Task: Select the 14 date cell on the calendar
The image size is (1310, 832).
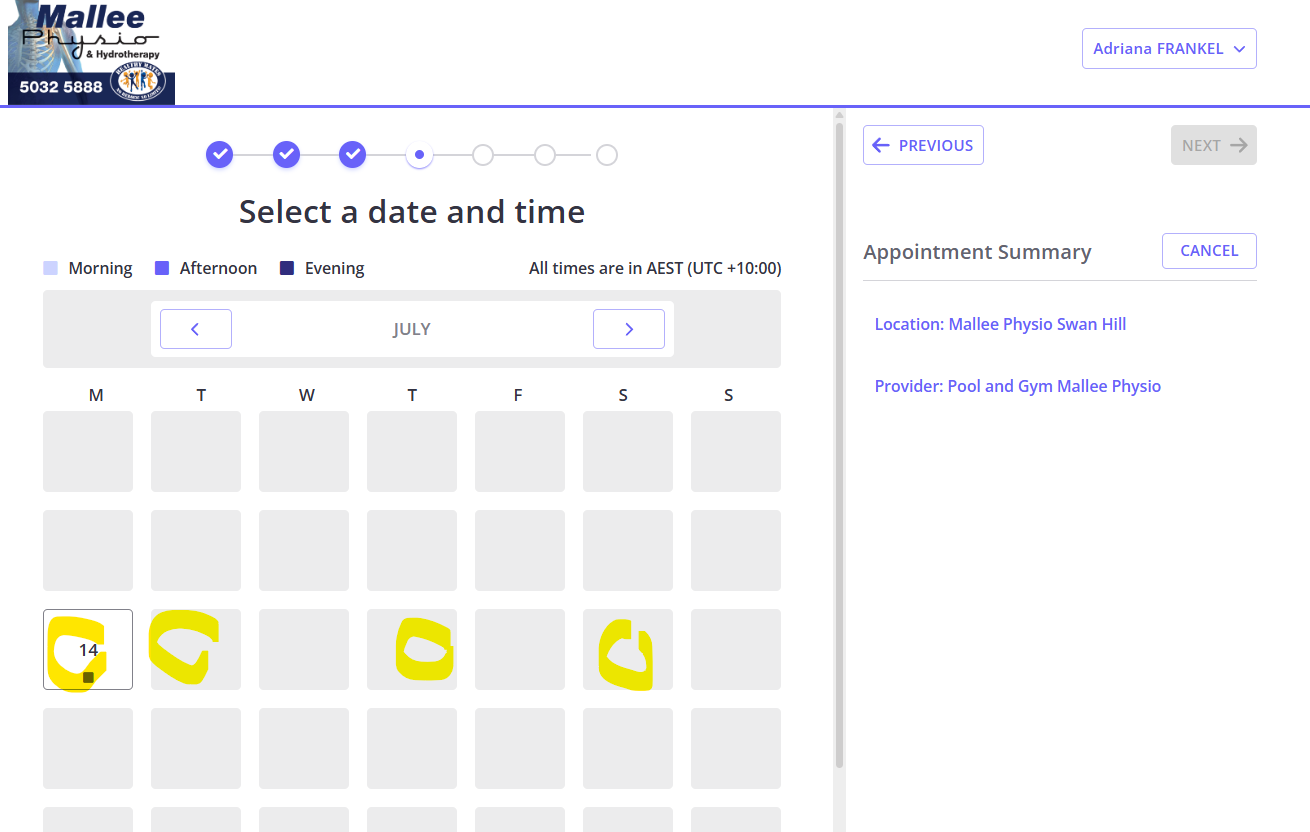Action: [88, 649]
